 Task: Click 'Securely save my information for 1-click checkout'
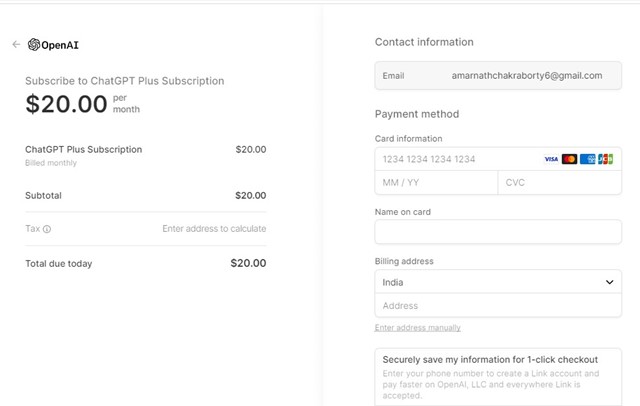490,359
